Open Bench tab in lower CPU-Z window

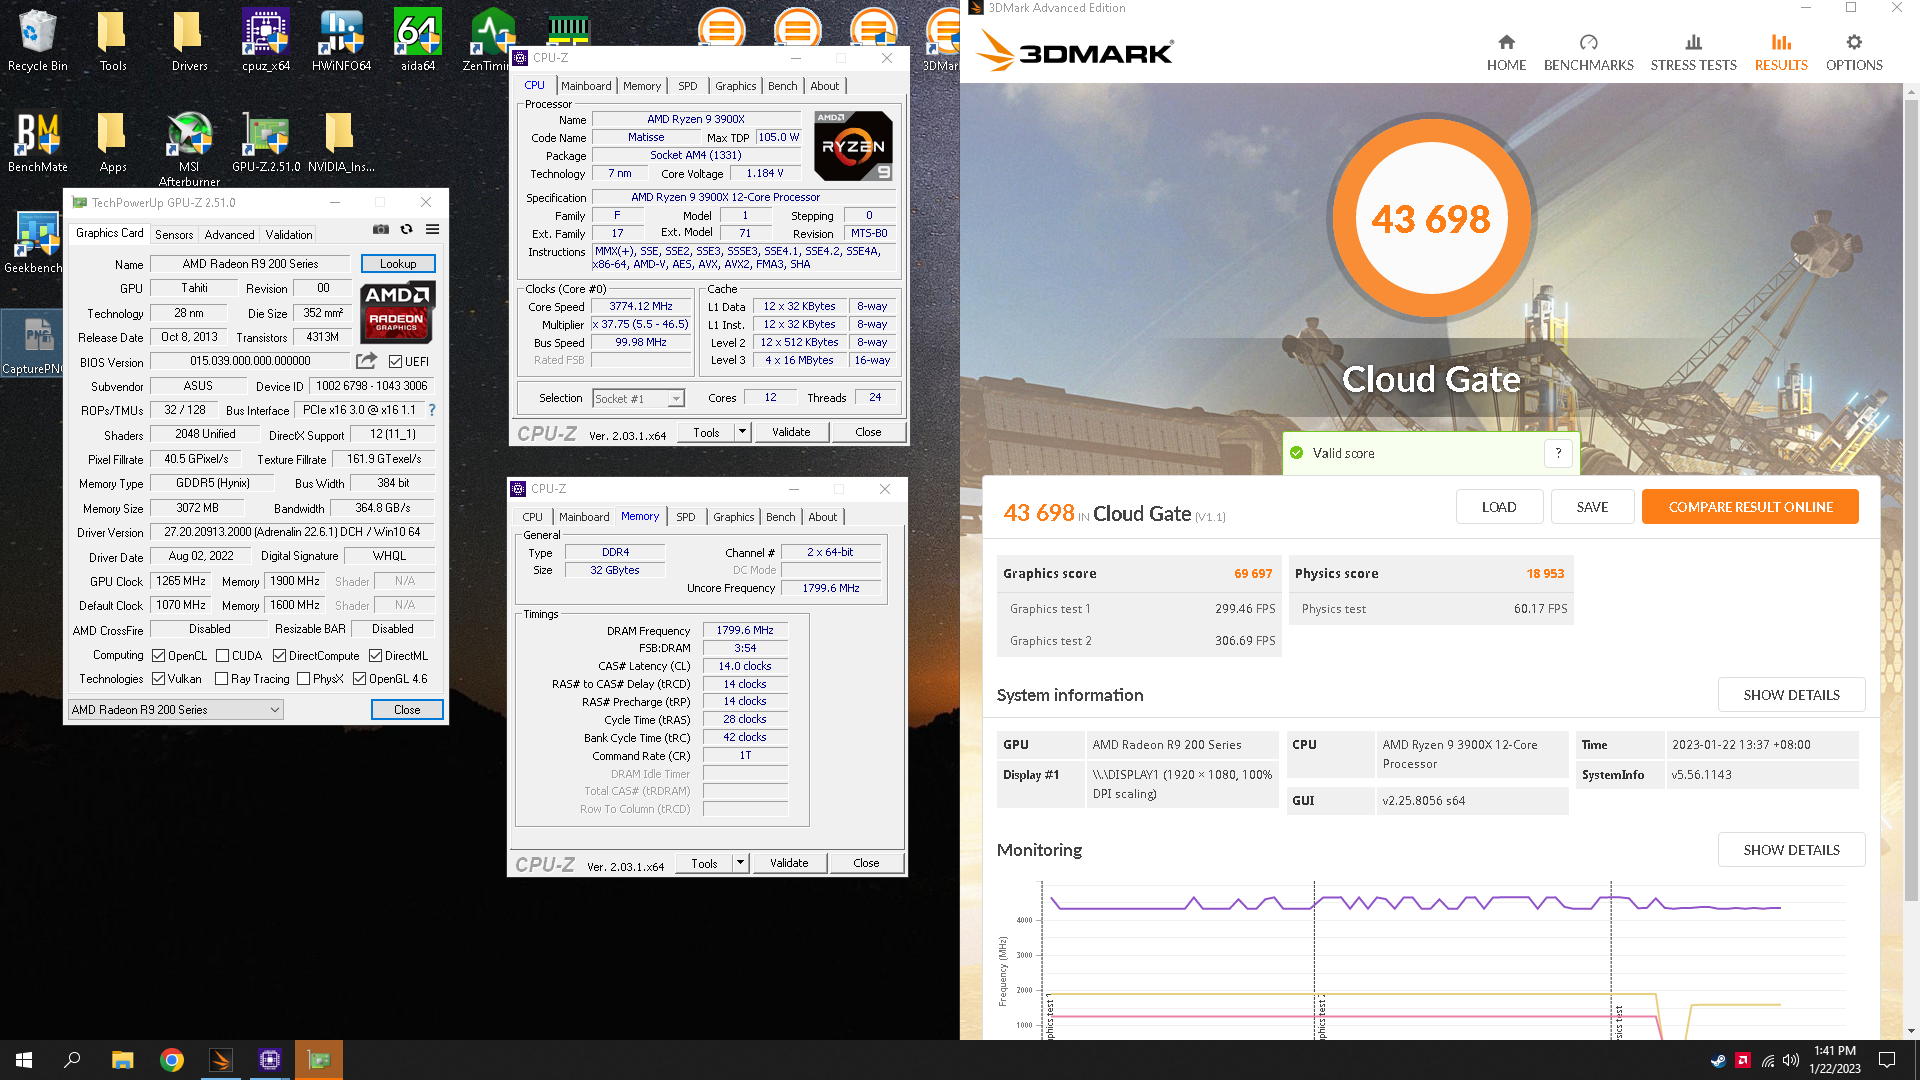781,517
